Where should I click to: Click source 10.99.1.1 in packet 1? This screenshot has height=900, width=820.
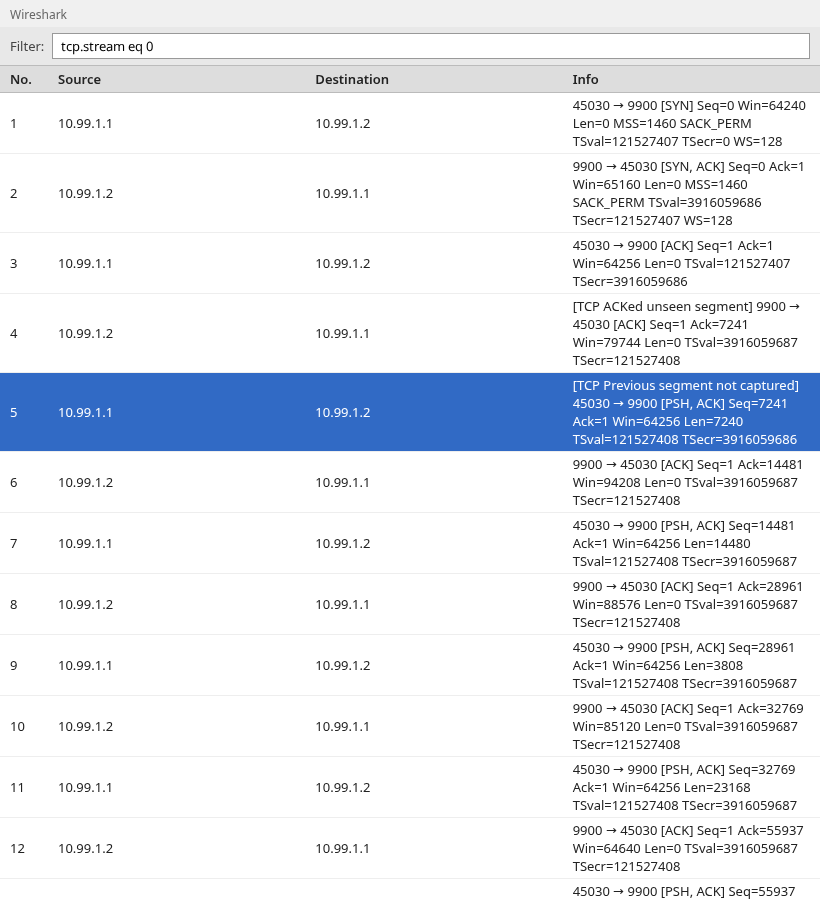[x=85, y=123]
